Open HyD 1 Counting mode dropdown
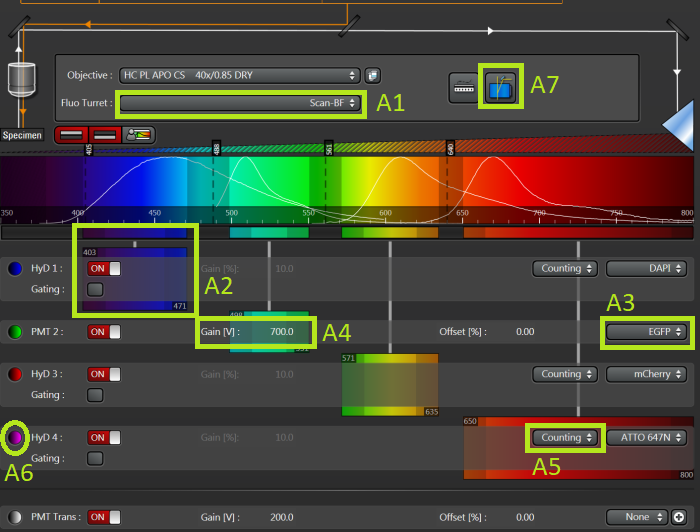This screenshot has height=532, width=700. tap(565, 269)
